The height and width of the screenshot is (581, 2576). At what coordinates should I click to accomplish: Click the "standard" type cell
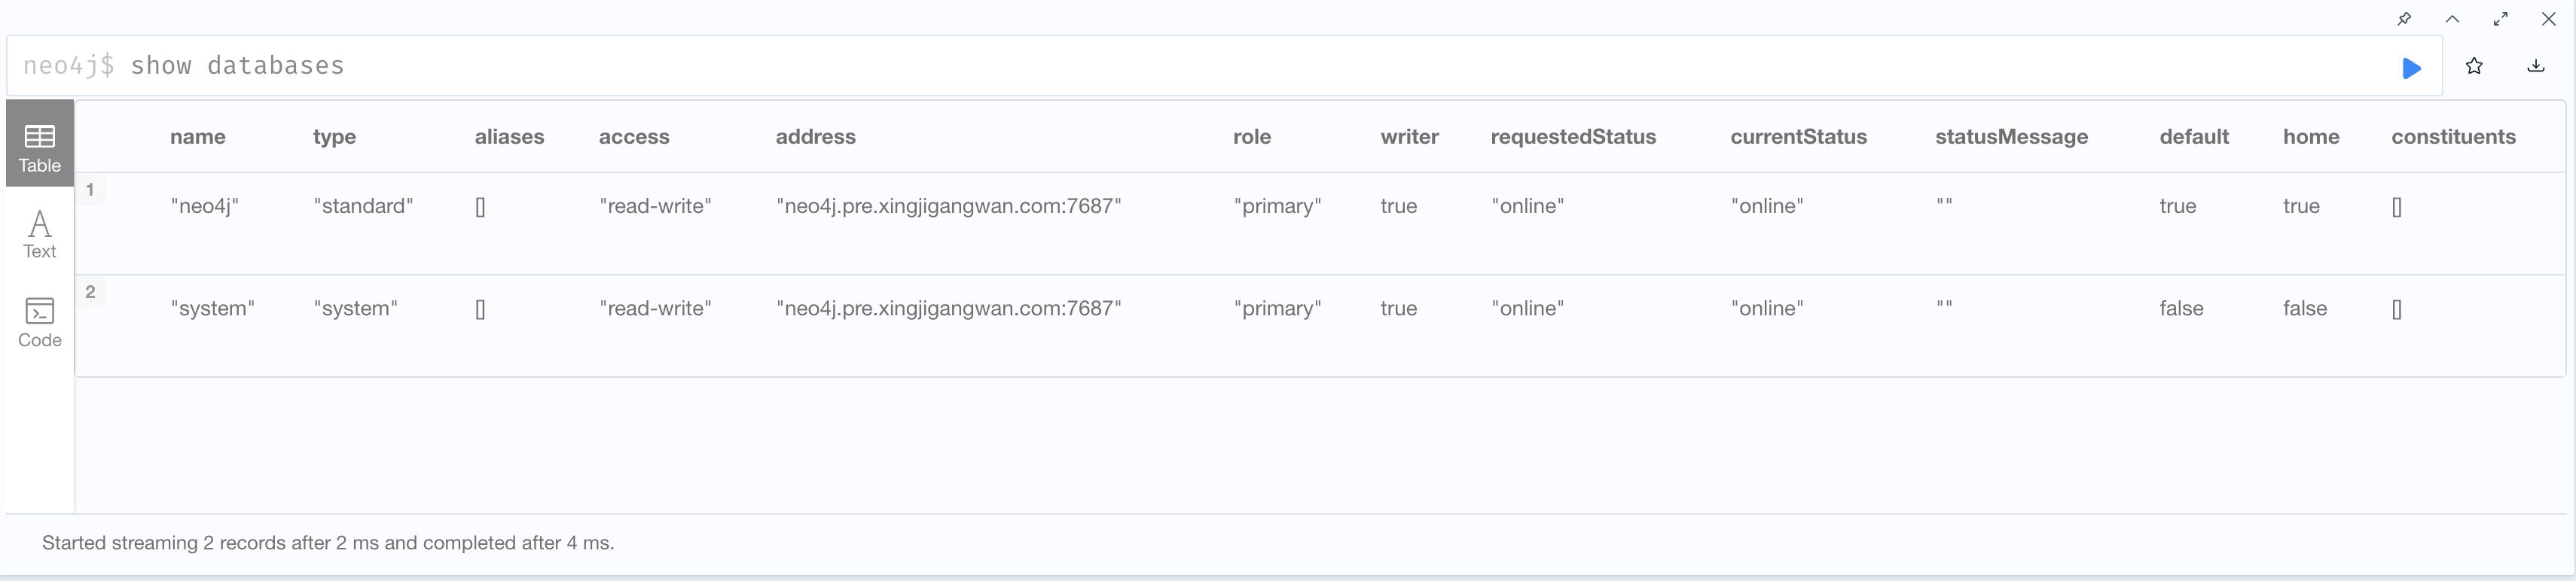pos(363,206)
